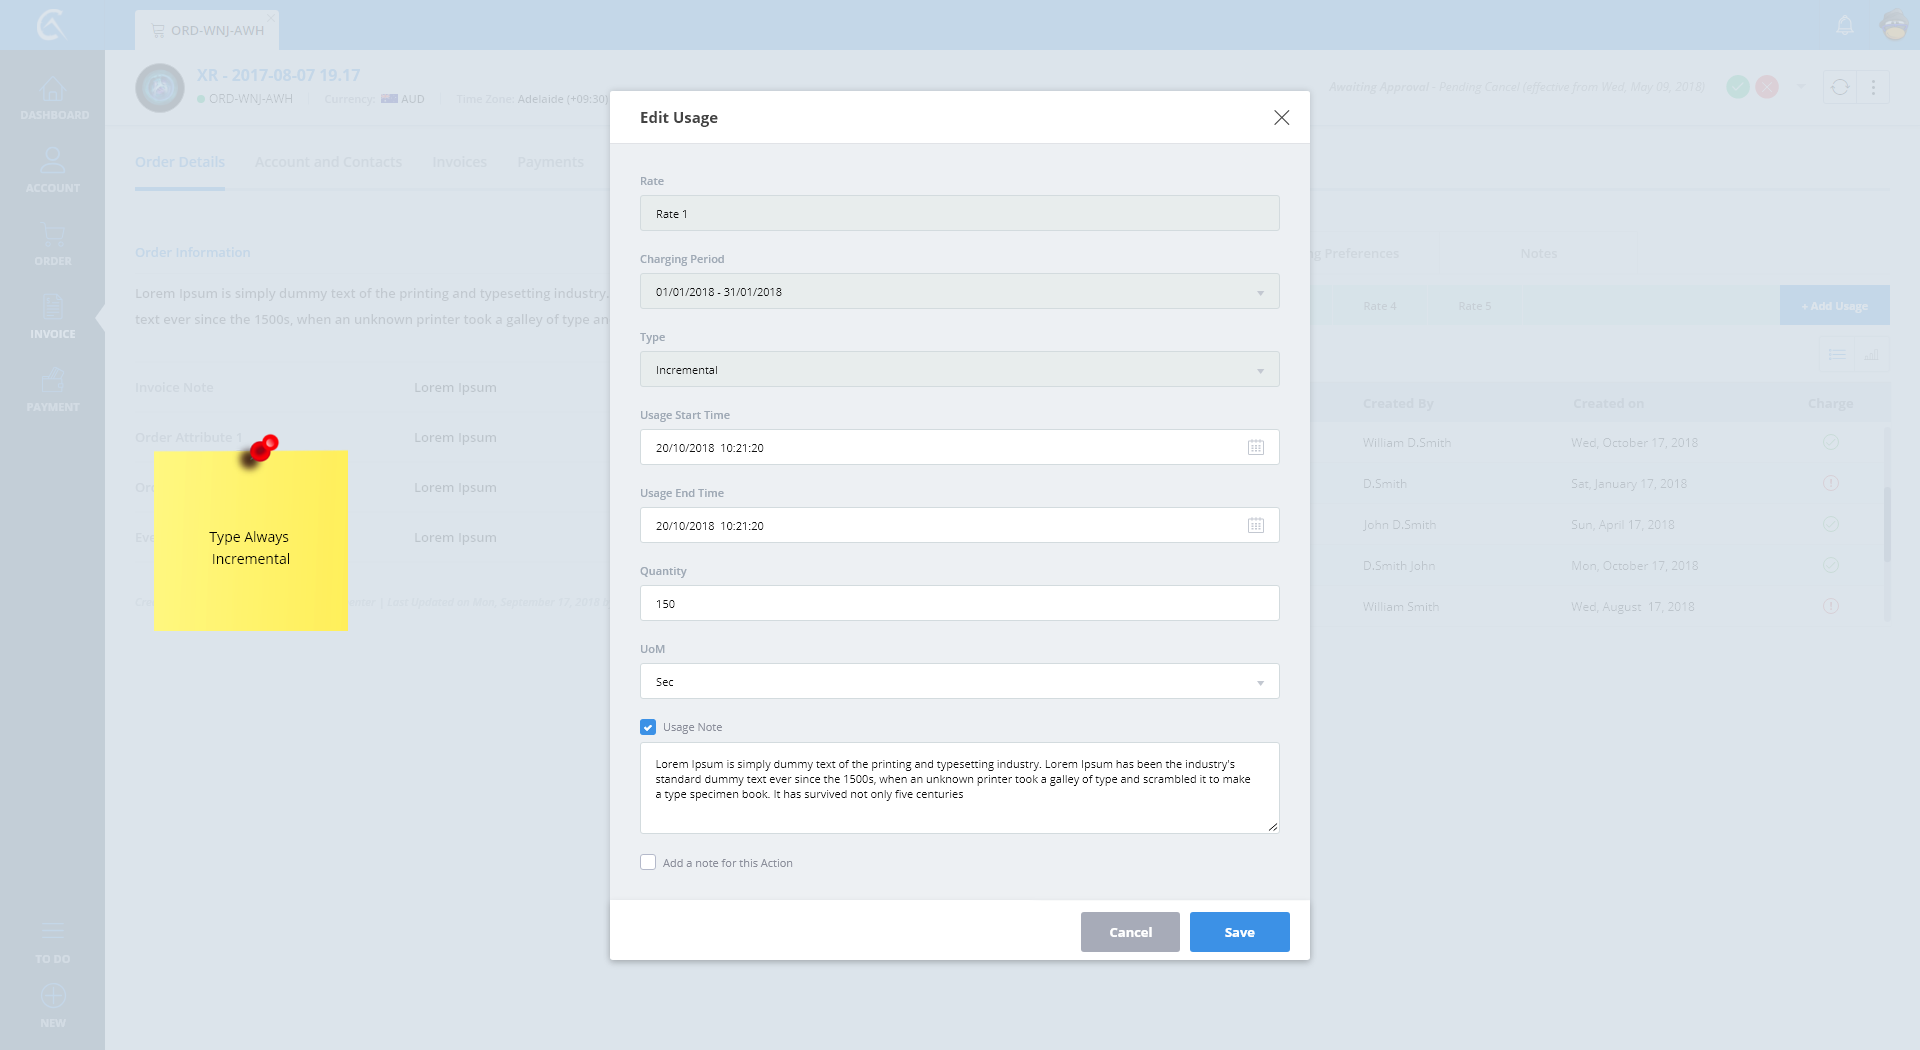Open Invoice section in sidebar
The height and width of the screenshot is (1050, 1920).
tap(53, 316)
